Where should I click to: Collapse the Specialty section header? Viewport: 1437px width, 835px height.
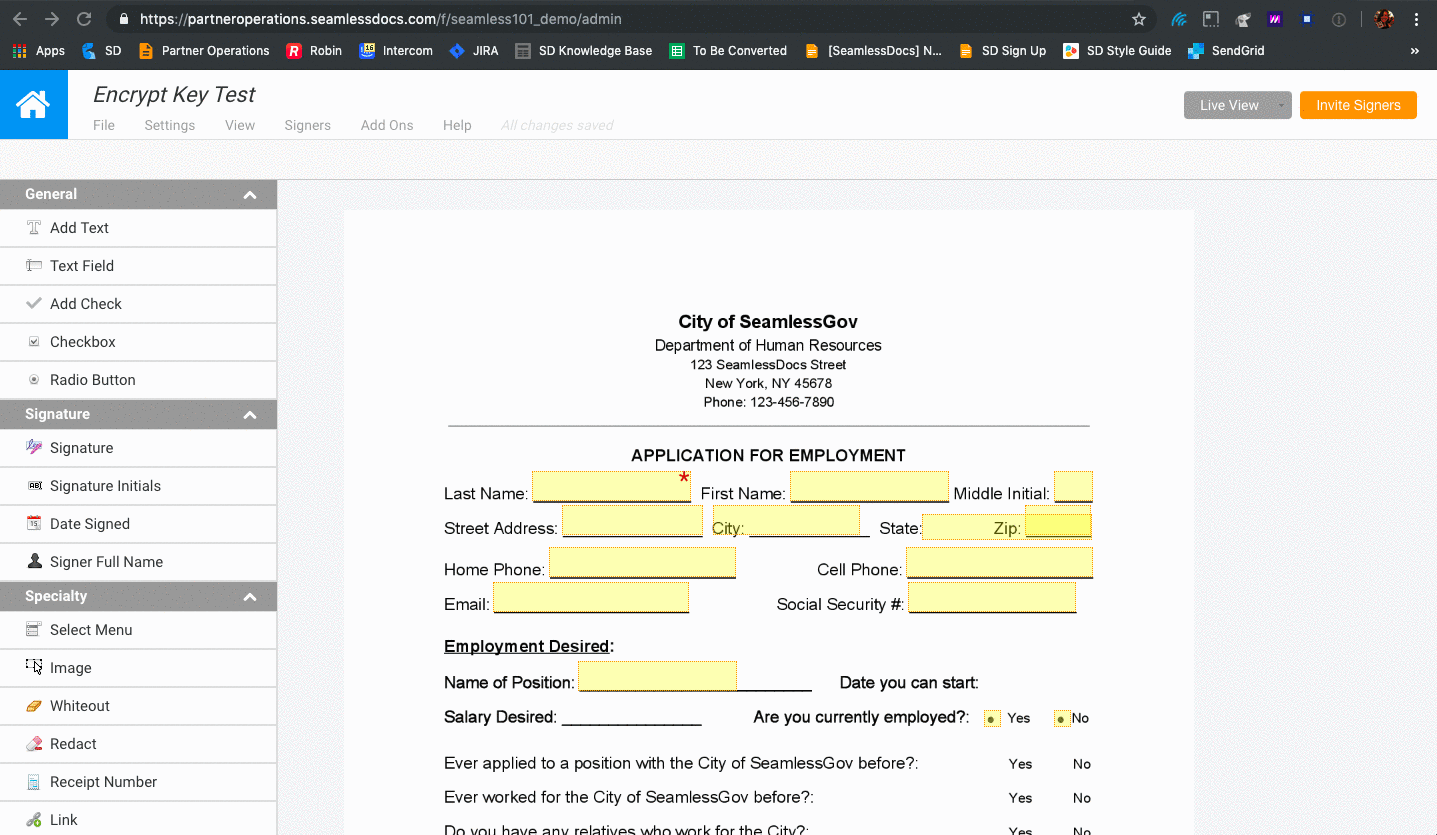(249, 596)
